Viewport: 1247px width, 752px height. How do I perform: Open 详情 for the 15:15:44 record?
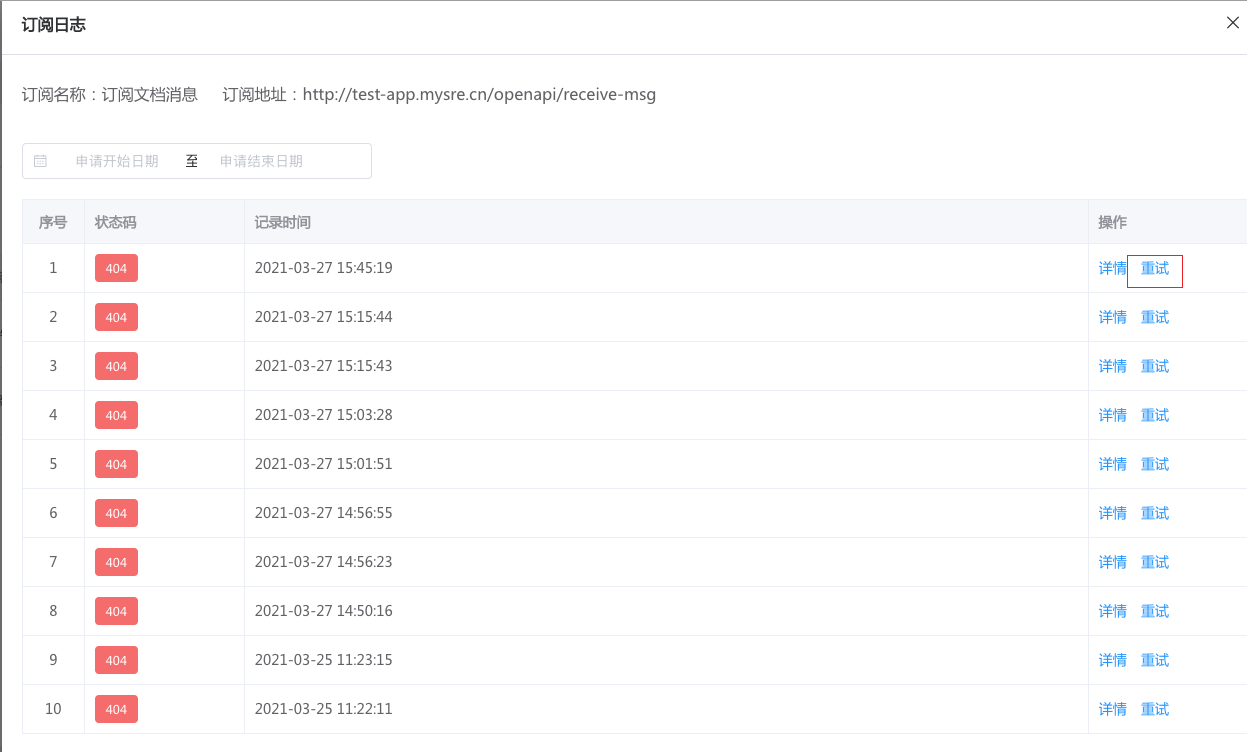point(1112,317)
